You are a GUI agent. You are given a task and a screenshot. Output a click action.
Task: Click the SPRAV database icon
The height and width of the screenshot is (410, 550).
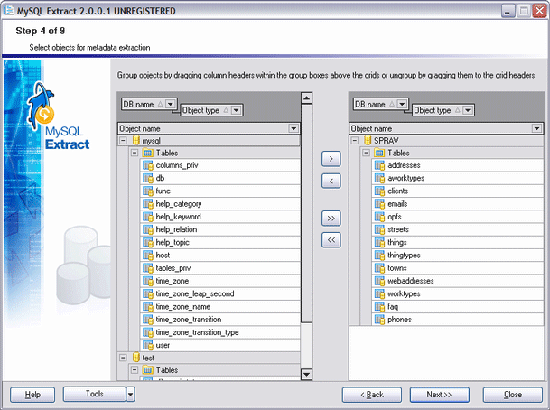pyautogui.click(x=367, y=140)
